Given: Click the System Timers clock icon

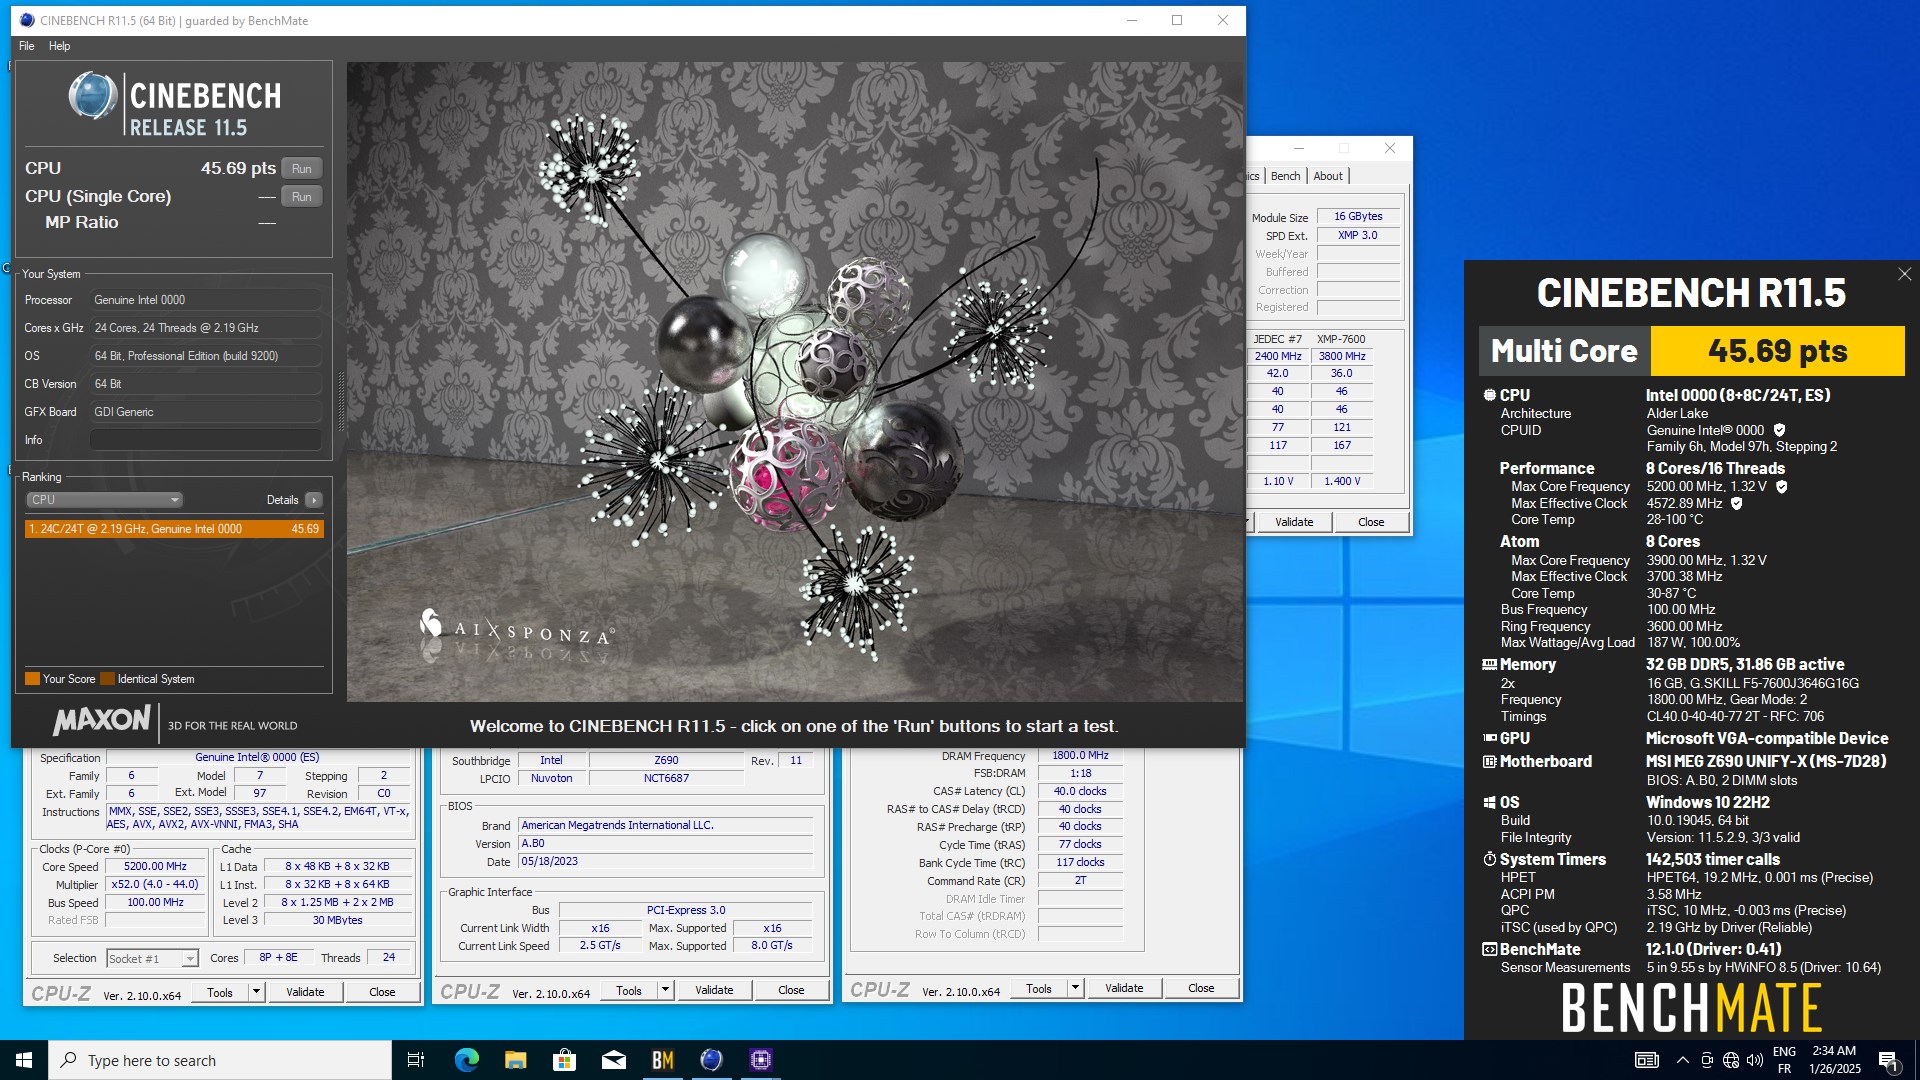Looking at the screenshot, I should tap(1489, 859).
